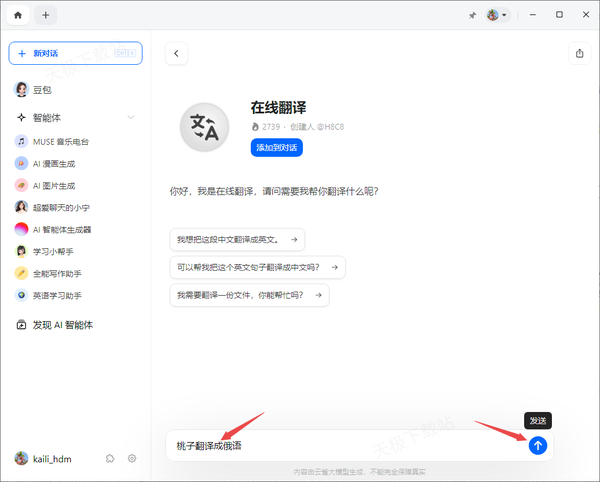
Task: Open the profile avatar dropdown in title bar
Action: pyautogui.click(x=497, y=15)
